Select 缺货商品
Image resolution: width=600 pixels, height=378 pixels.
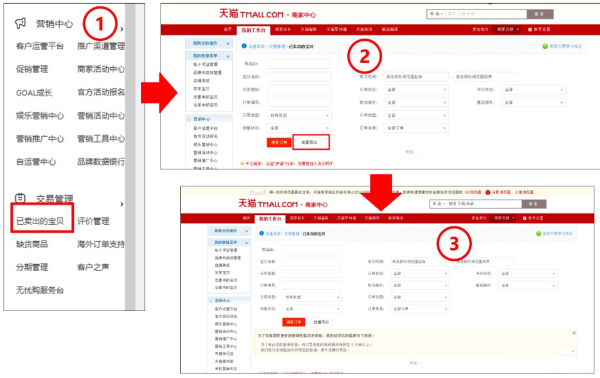pos(32,244)
